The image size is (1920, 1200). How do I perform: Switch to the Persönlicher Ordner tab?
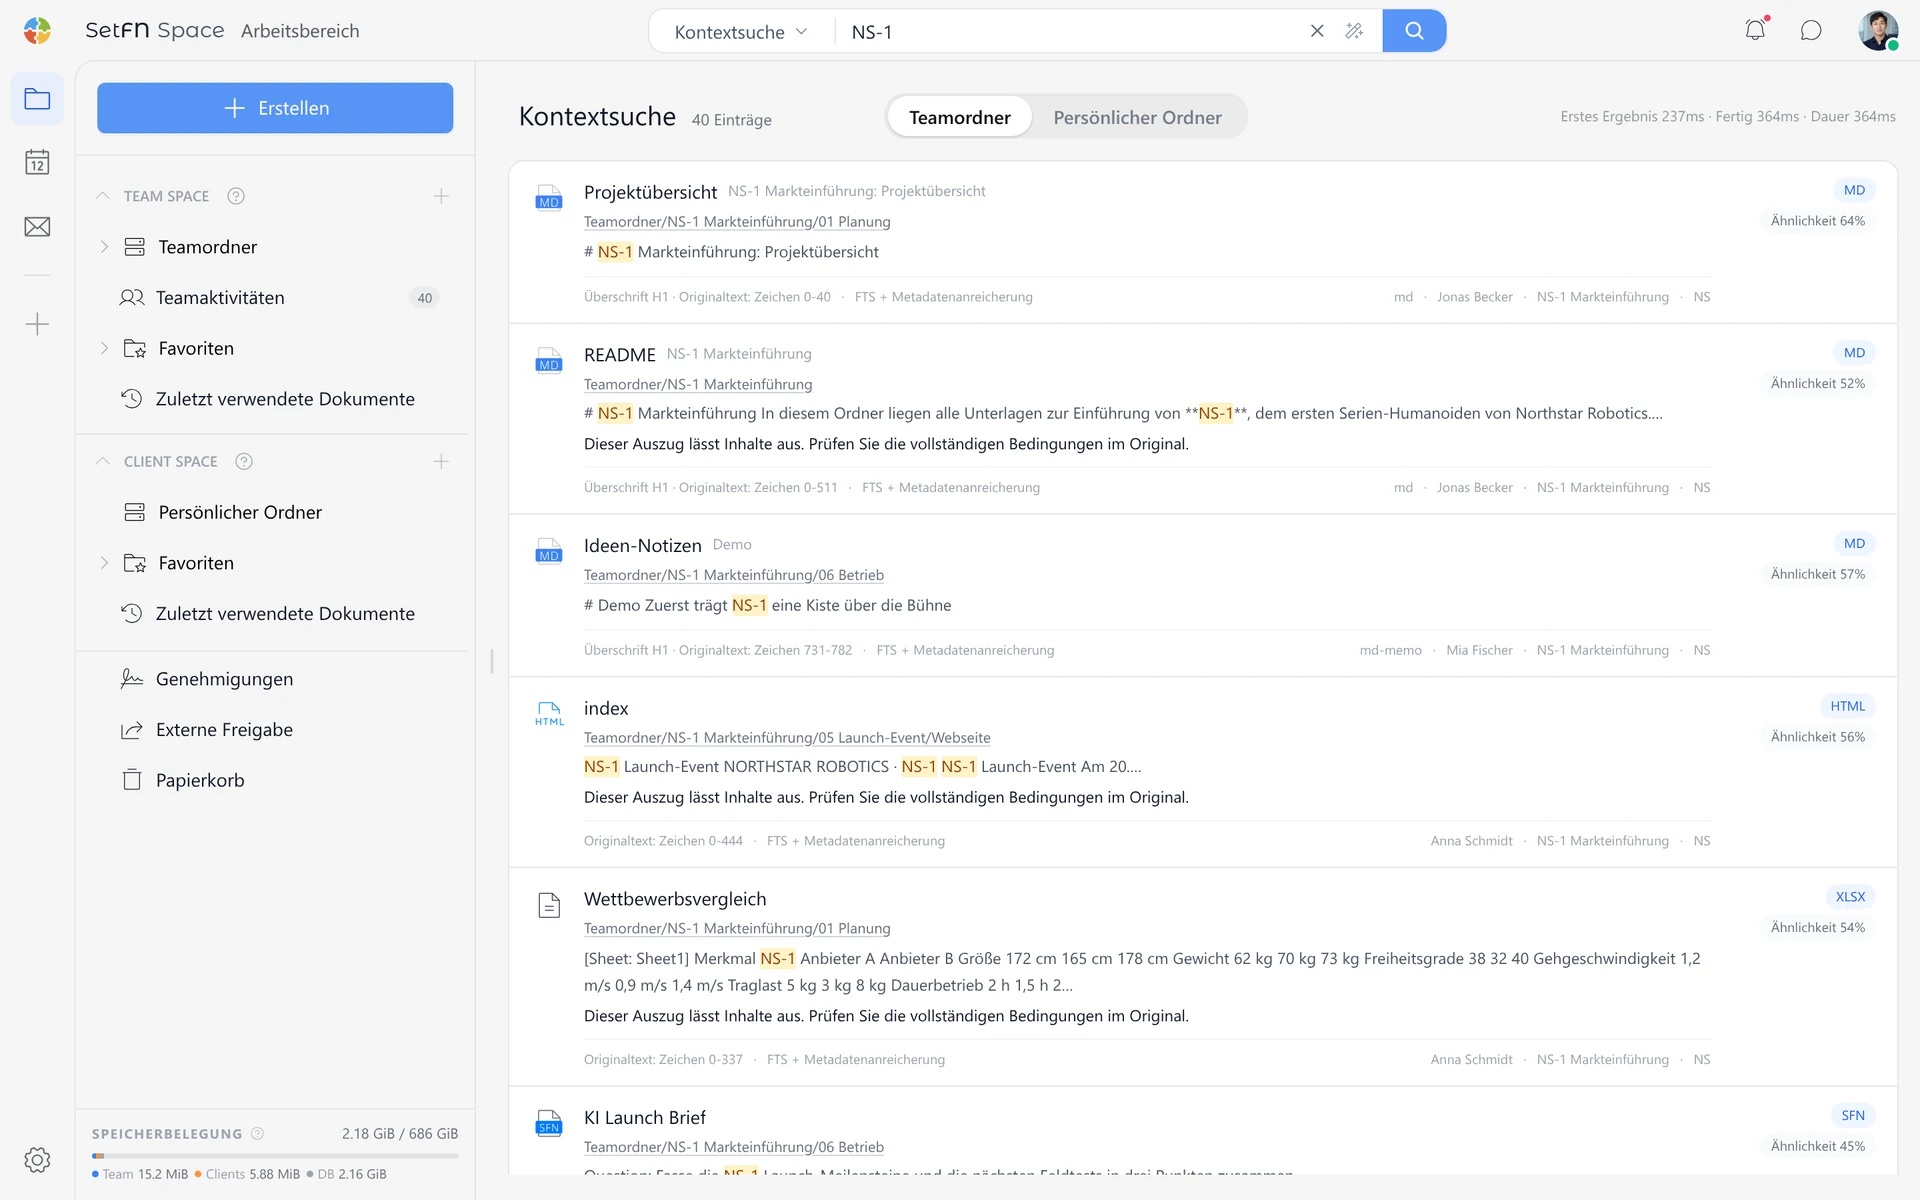pyautogui.click(x=1137, y=117)
